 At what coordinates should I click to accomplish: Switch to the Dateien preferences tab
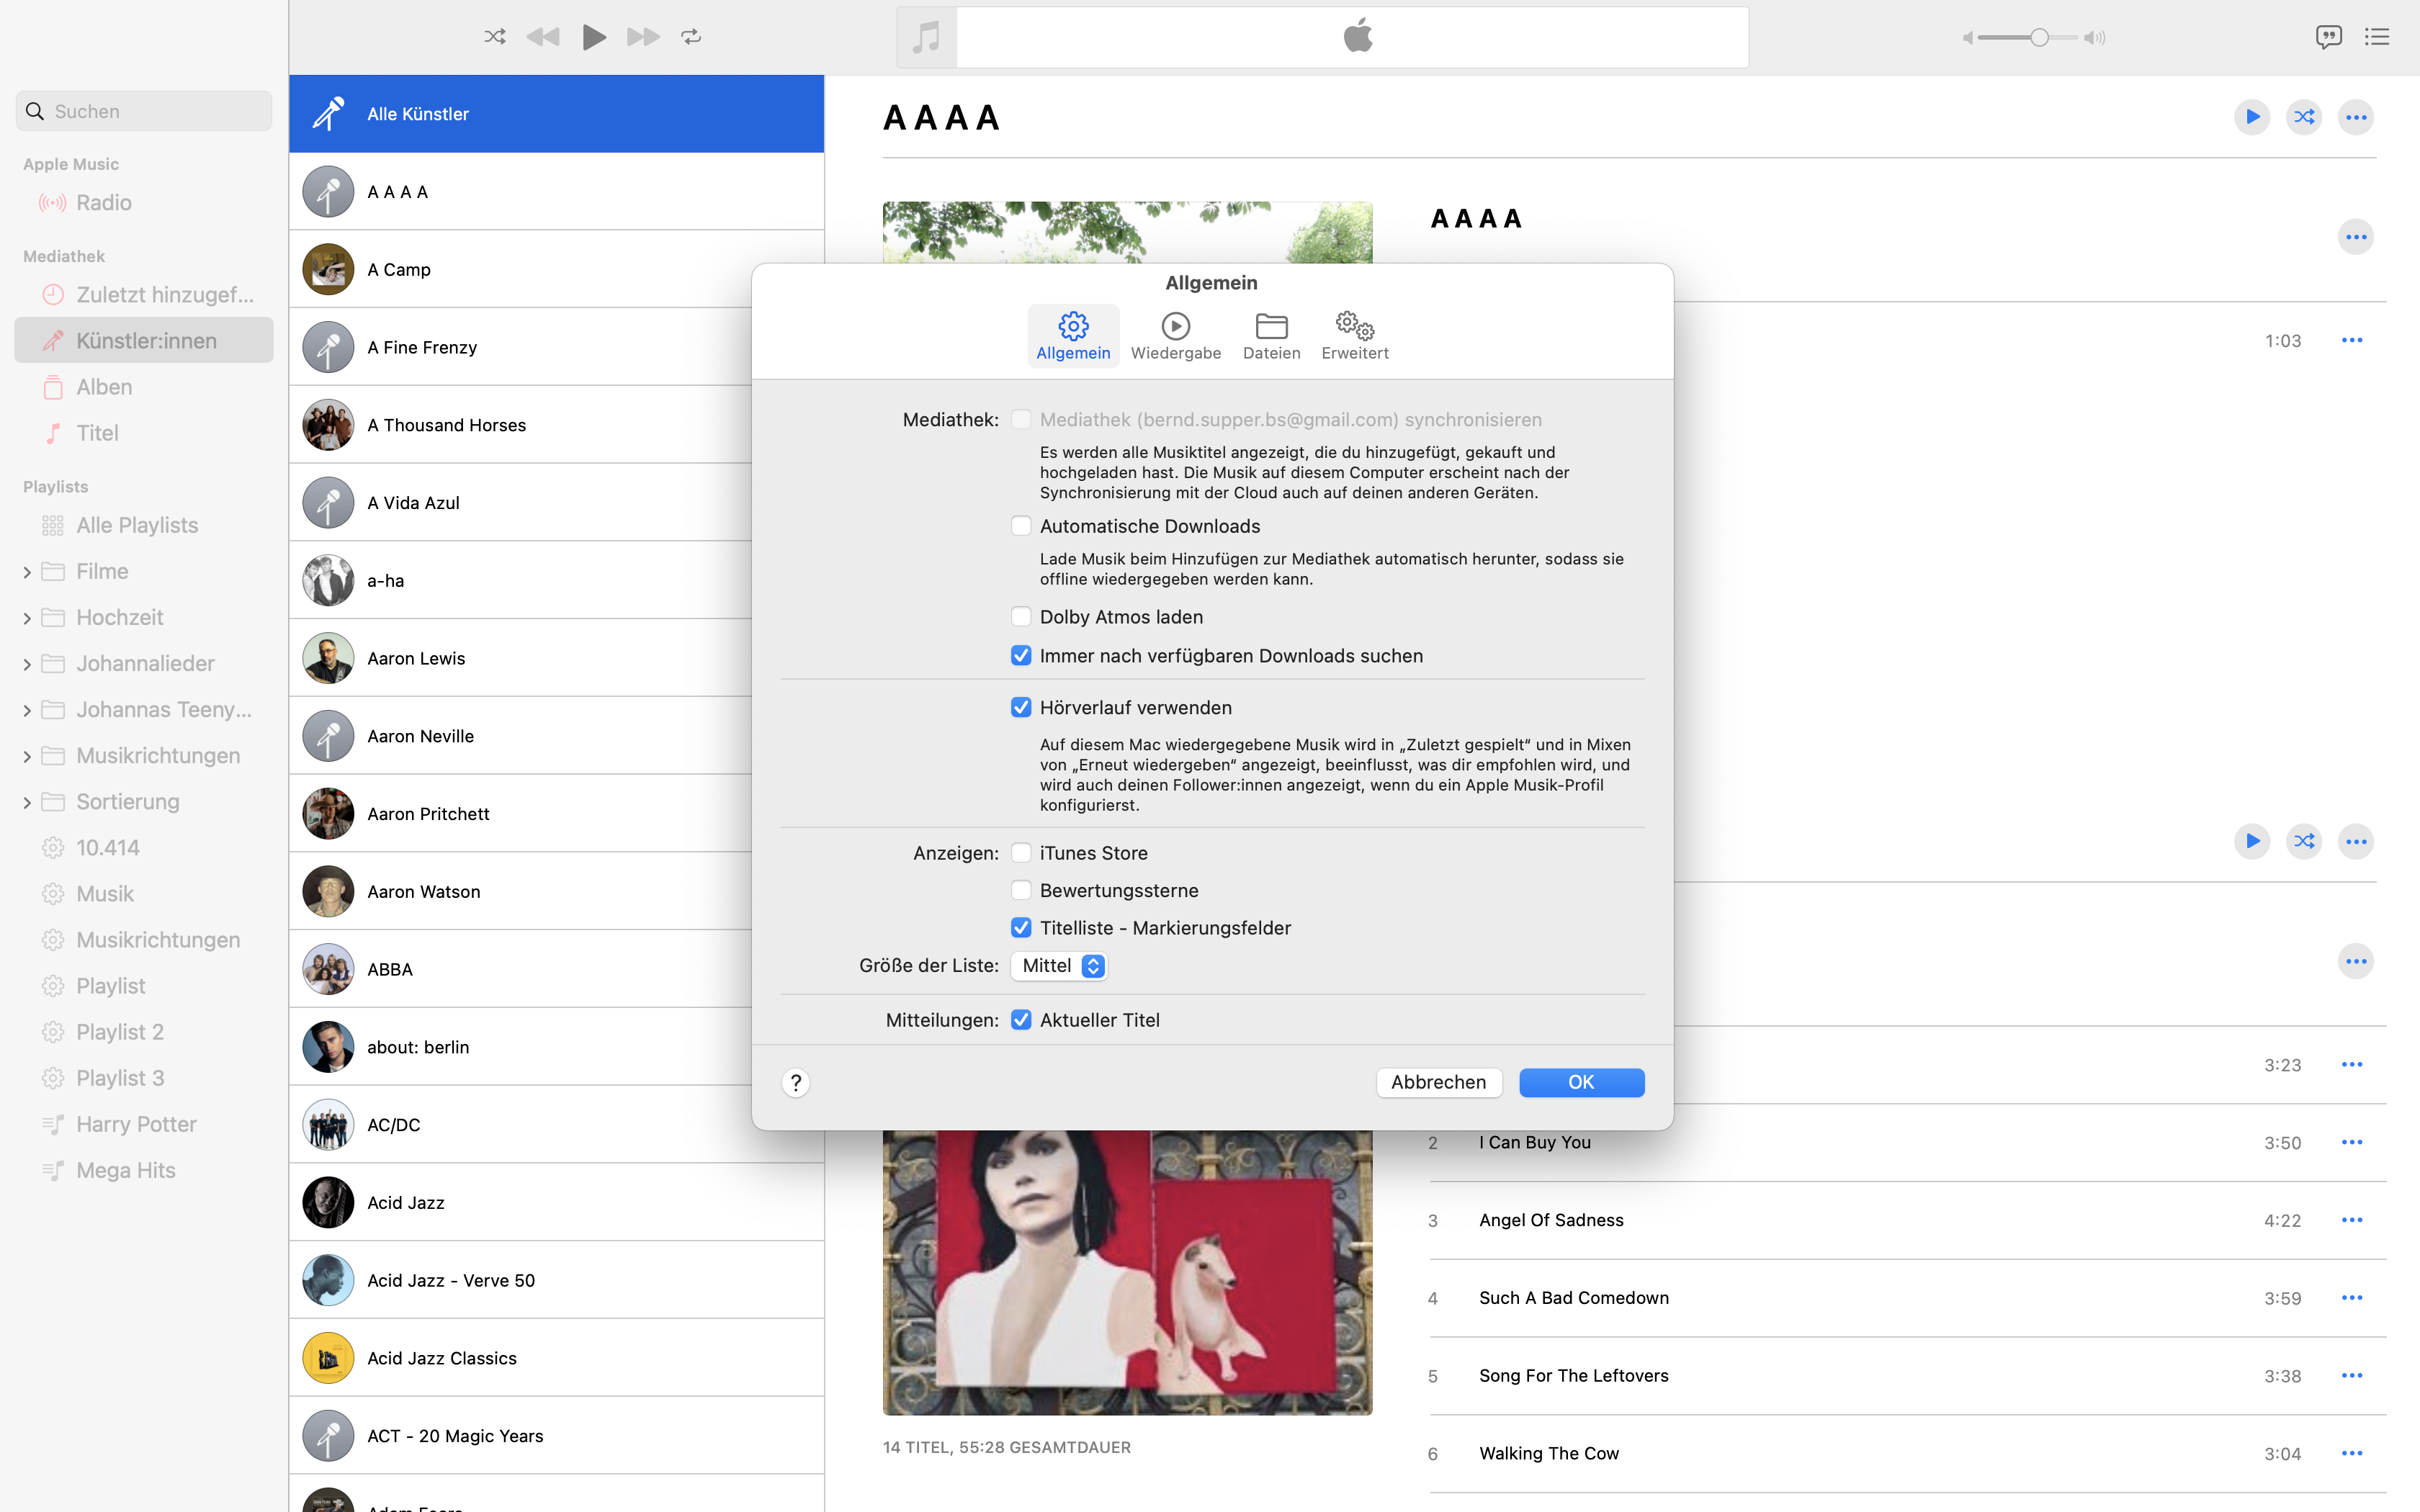point(1271,336)
